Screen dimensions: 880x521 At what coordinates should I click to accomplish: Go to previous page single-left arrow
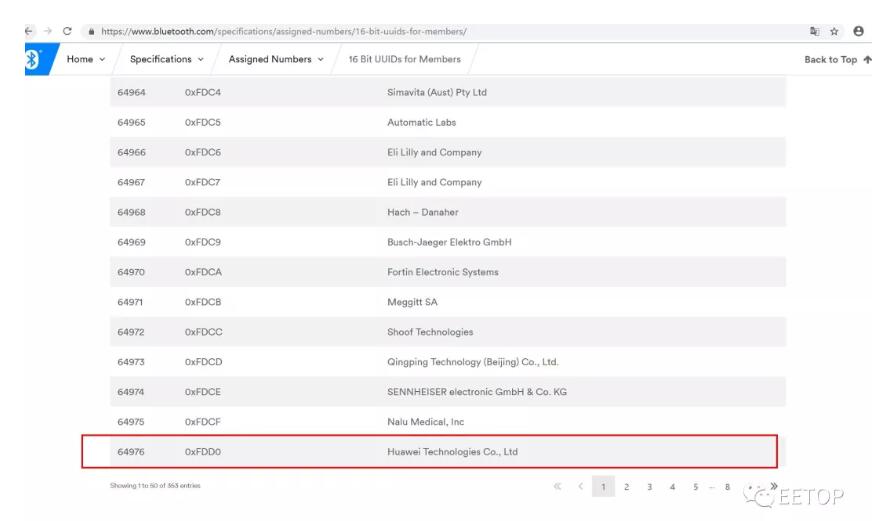[581, 486]
